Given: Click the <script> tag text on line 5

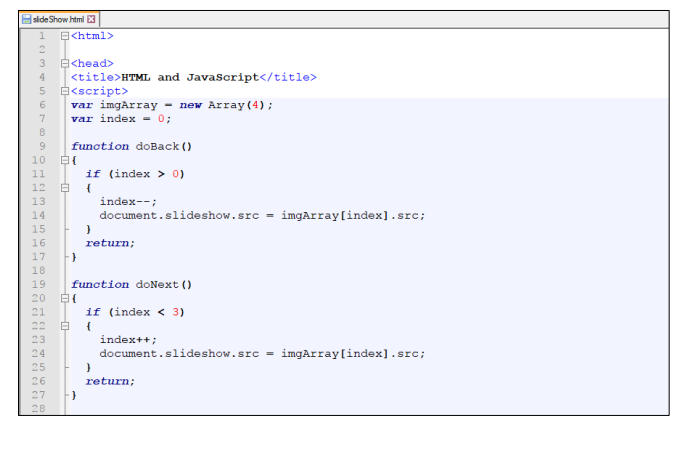Looking at the screenshot, I should (100, 91).
